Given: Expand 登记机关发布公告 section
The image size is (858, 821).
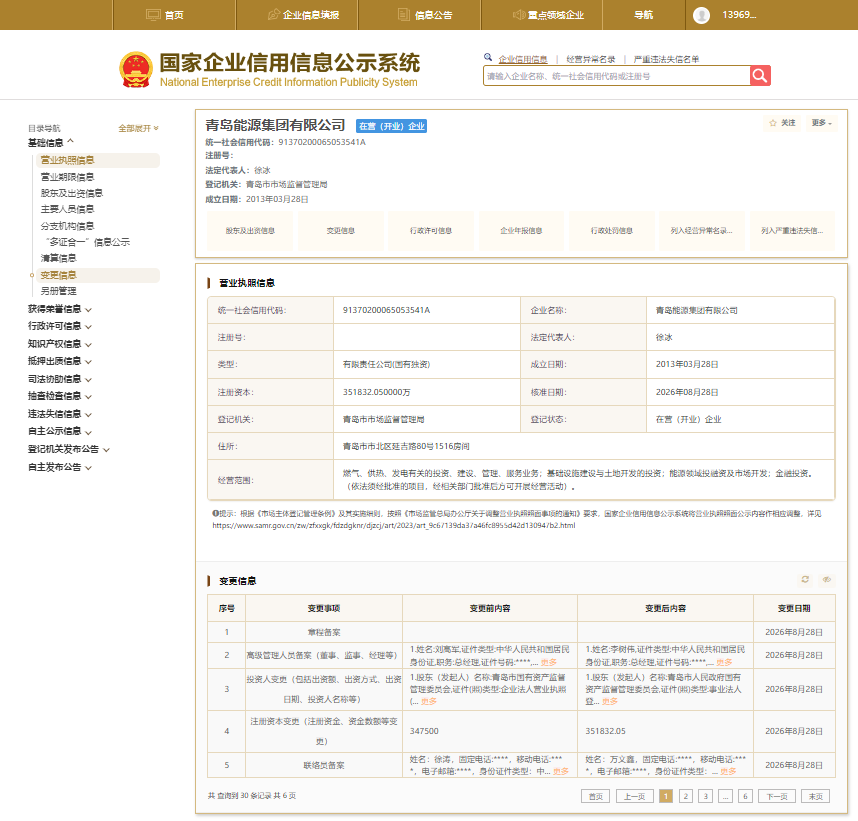Looking at the screenshot, I should (x=69, y=449).
